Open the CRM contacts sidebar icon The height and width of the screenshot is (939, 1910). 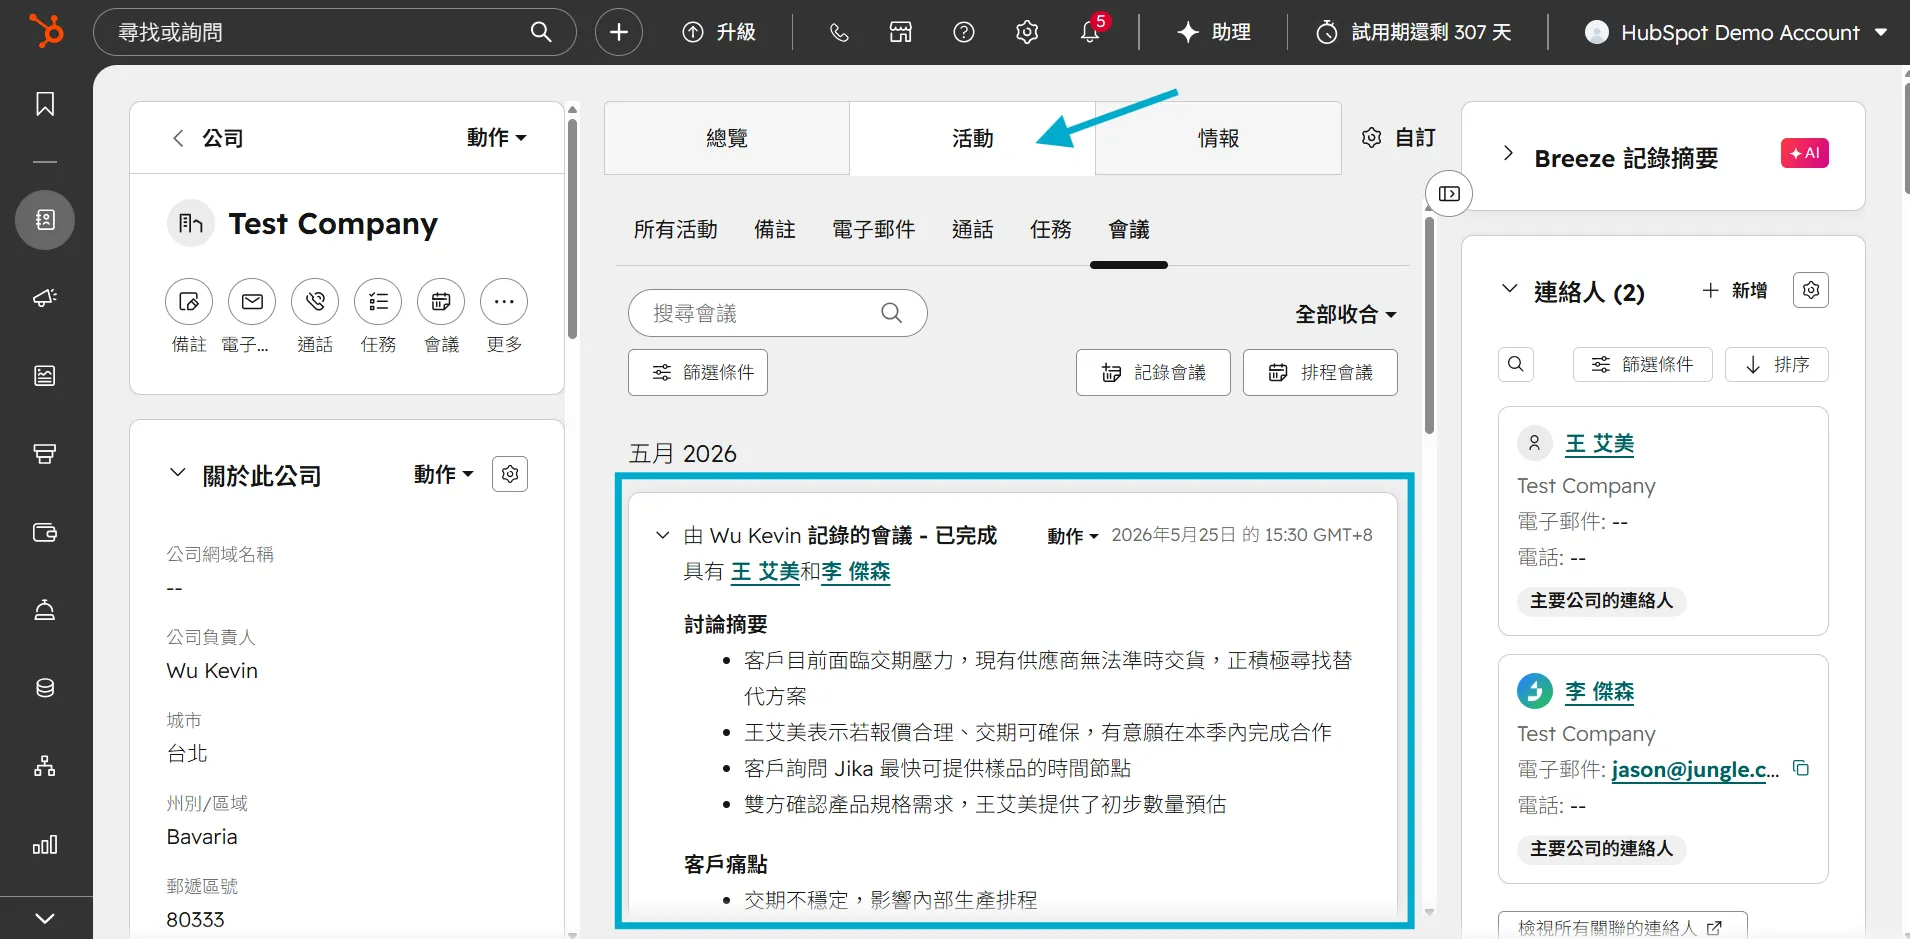[x=45, y=220]
